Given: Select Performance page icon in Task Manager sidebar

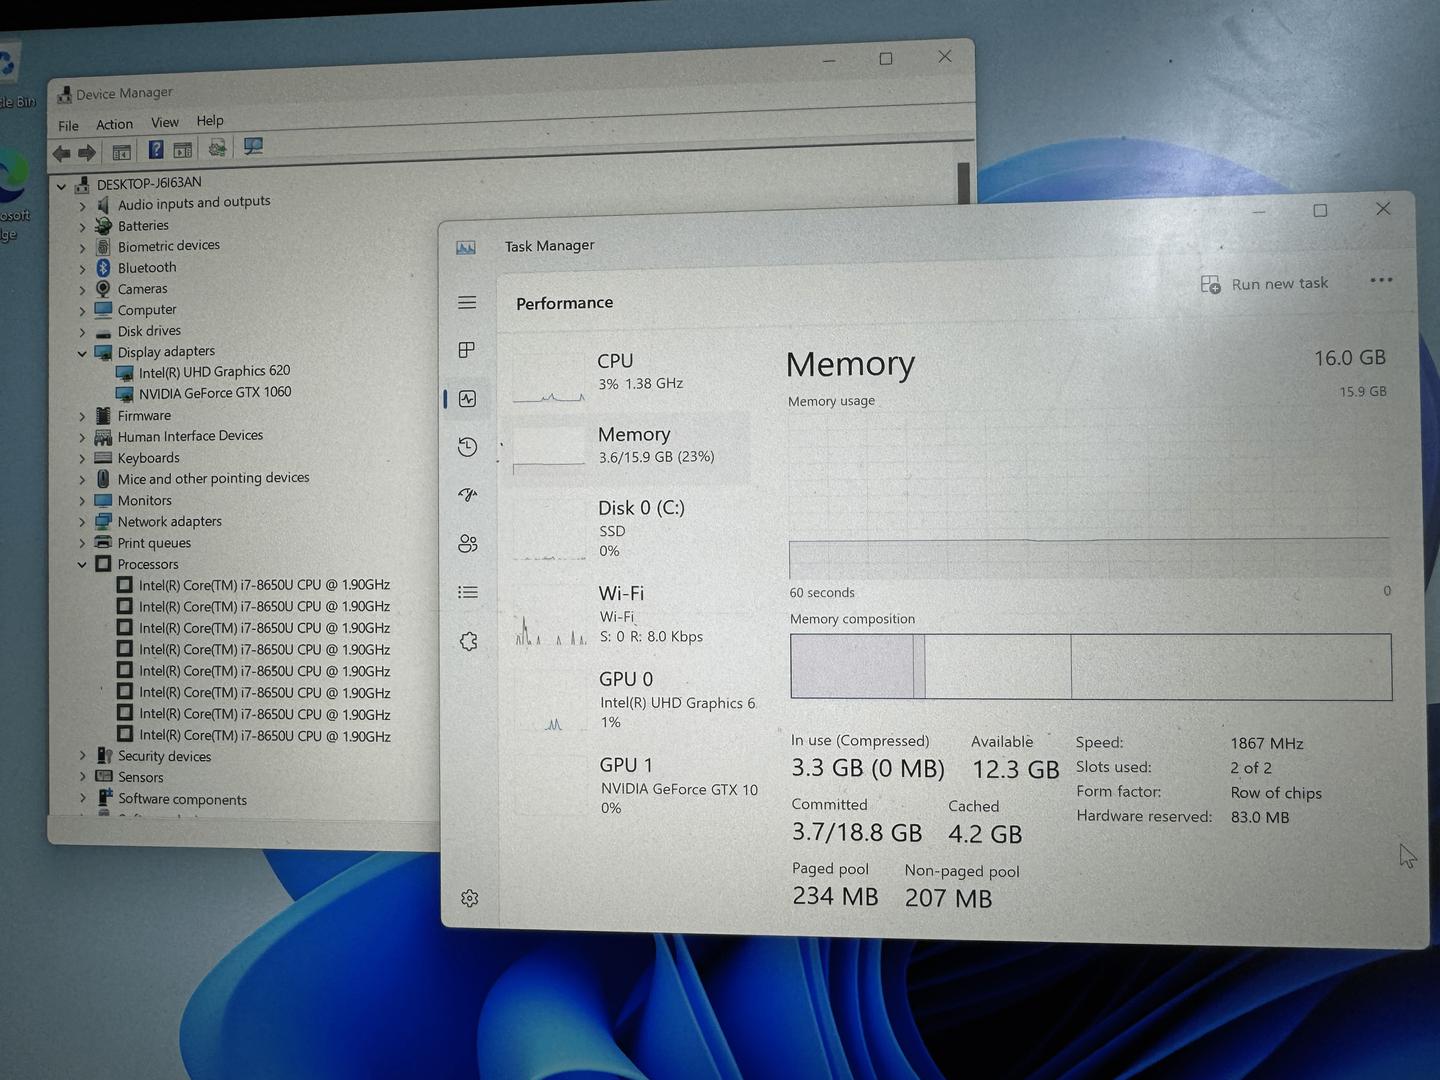Looking at the screenshot, I should (467, 399).
